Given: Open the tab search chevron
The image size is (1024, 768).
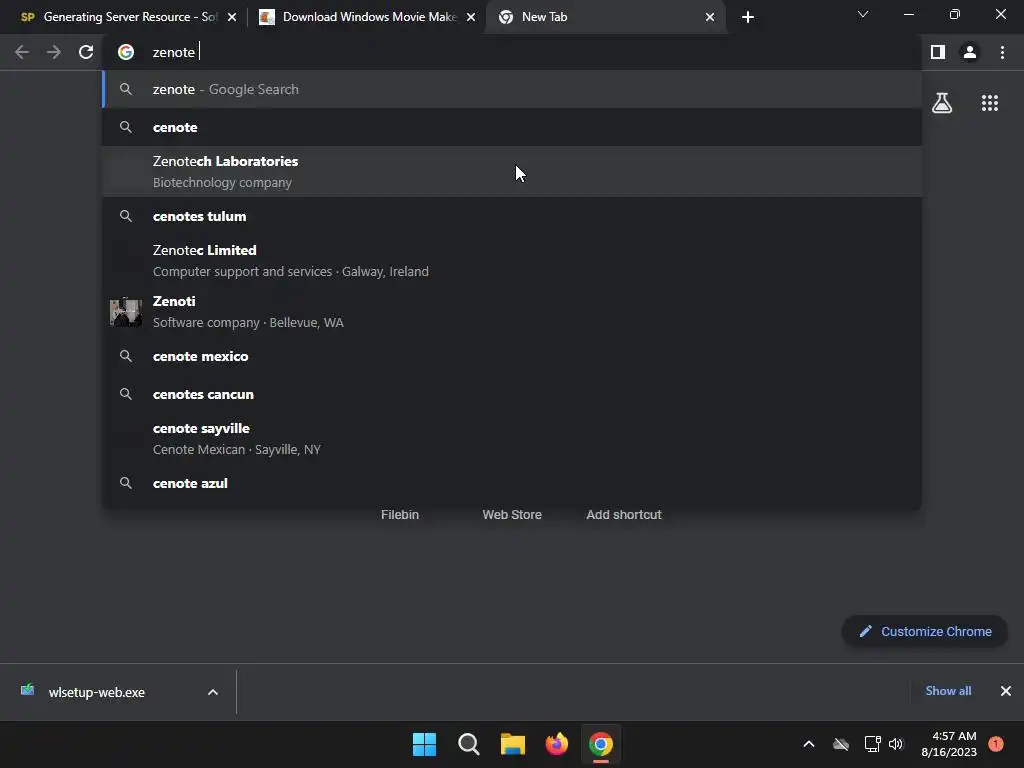Looking at the screenshot, I should (x=863, y=14).
